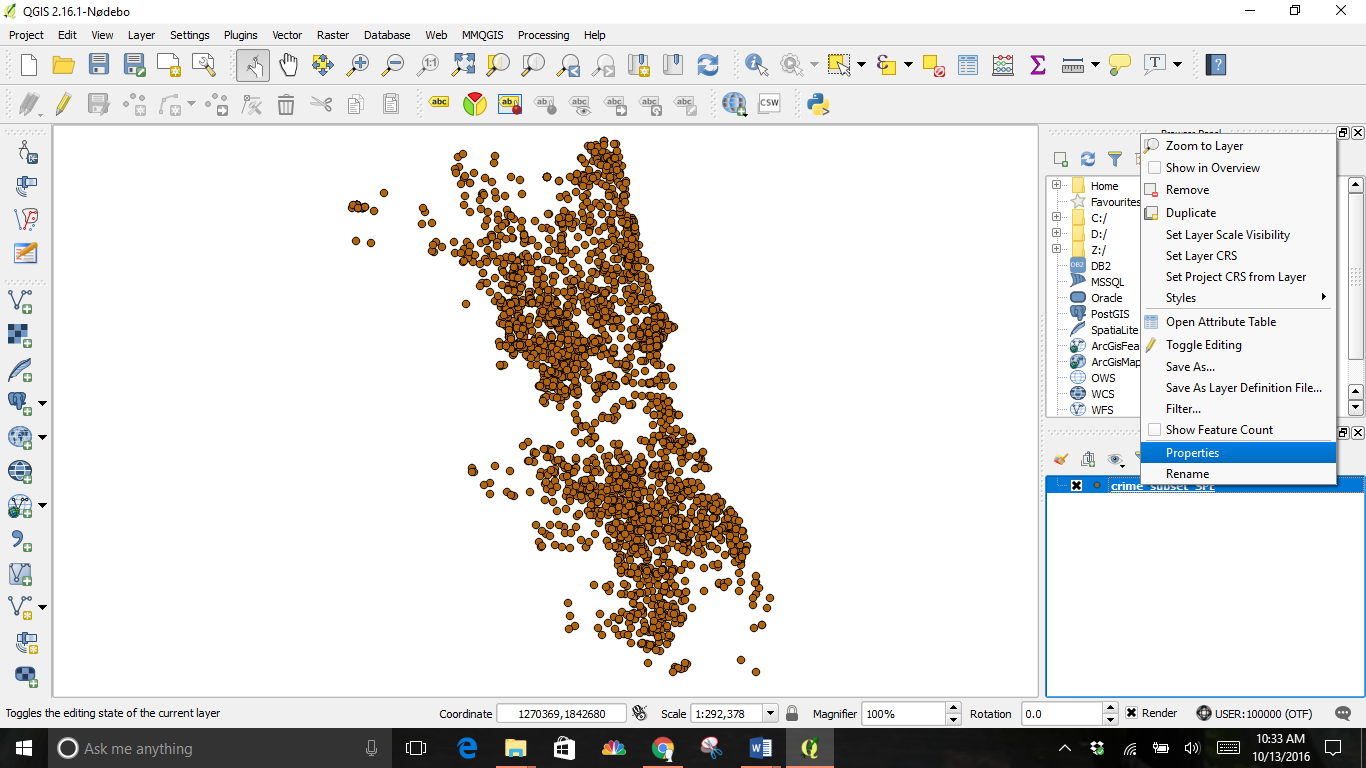Open the Field Calculator abacus icon

(1002, 65)
